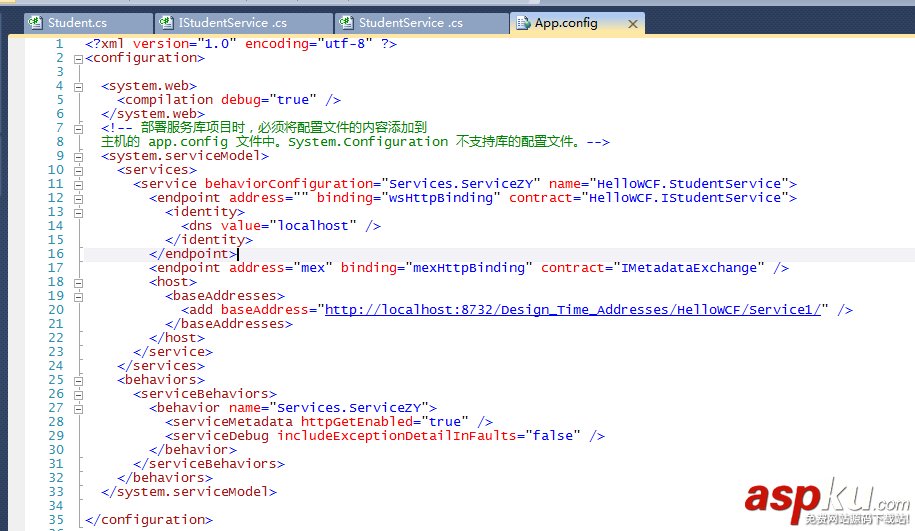Fold the behaviors section
Image resolution: width=915 pixels, height=531 pixels.
[78, 380]
